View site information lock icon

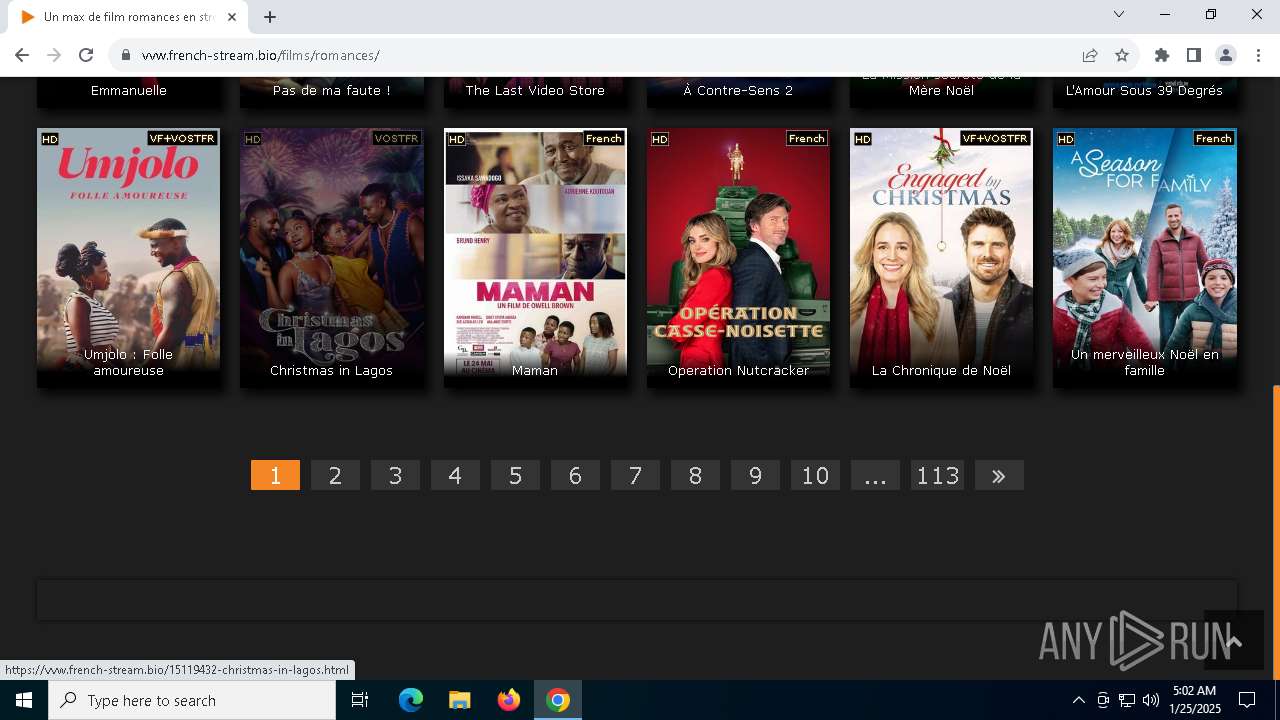click(x=126, y=55)
